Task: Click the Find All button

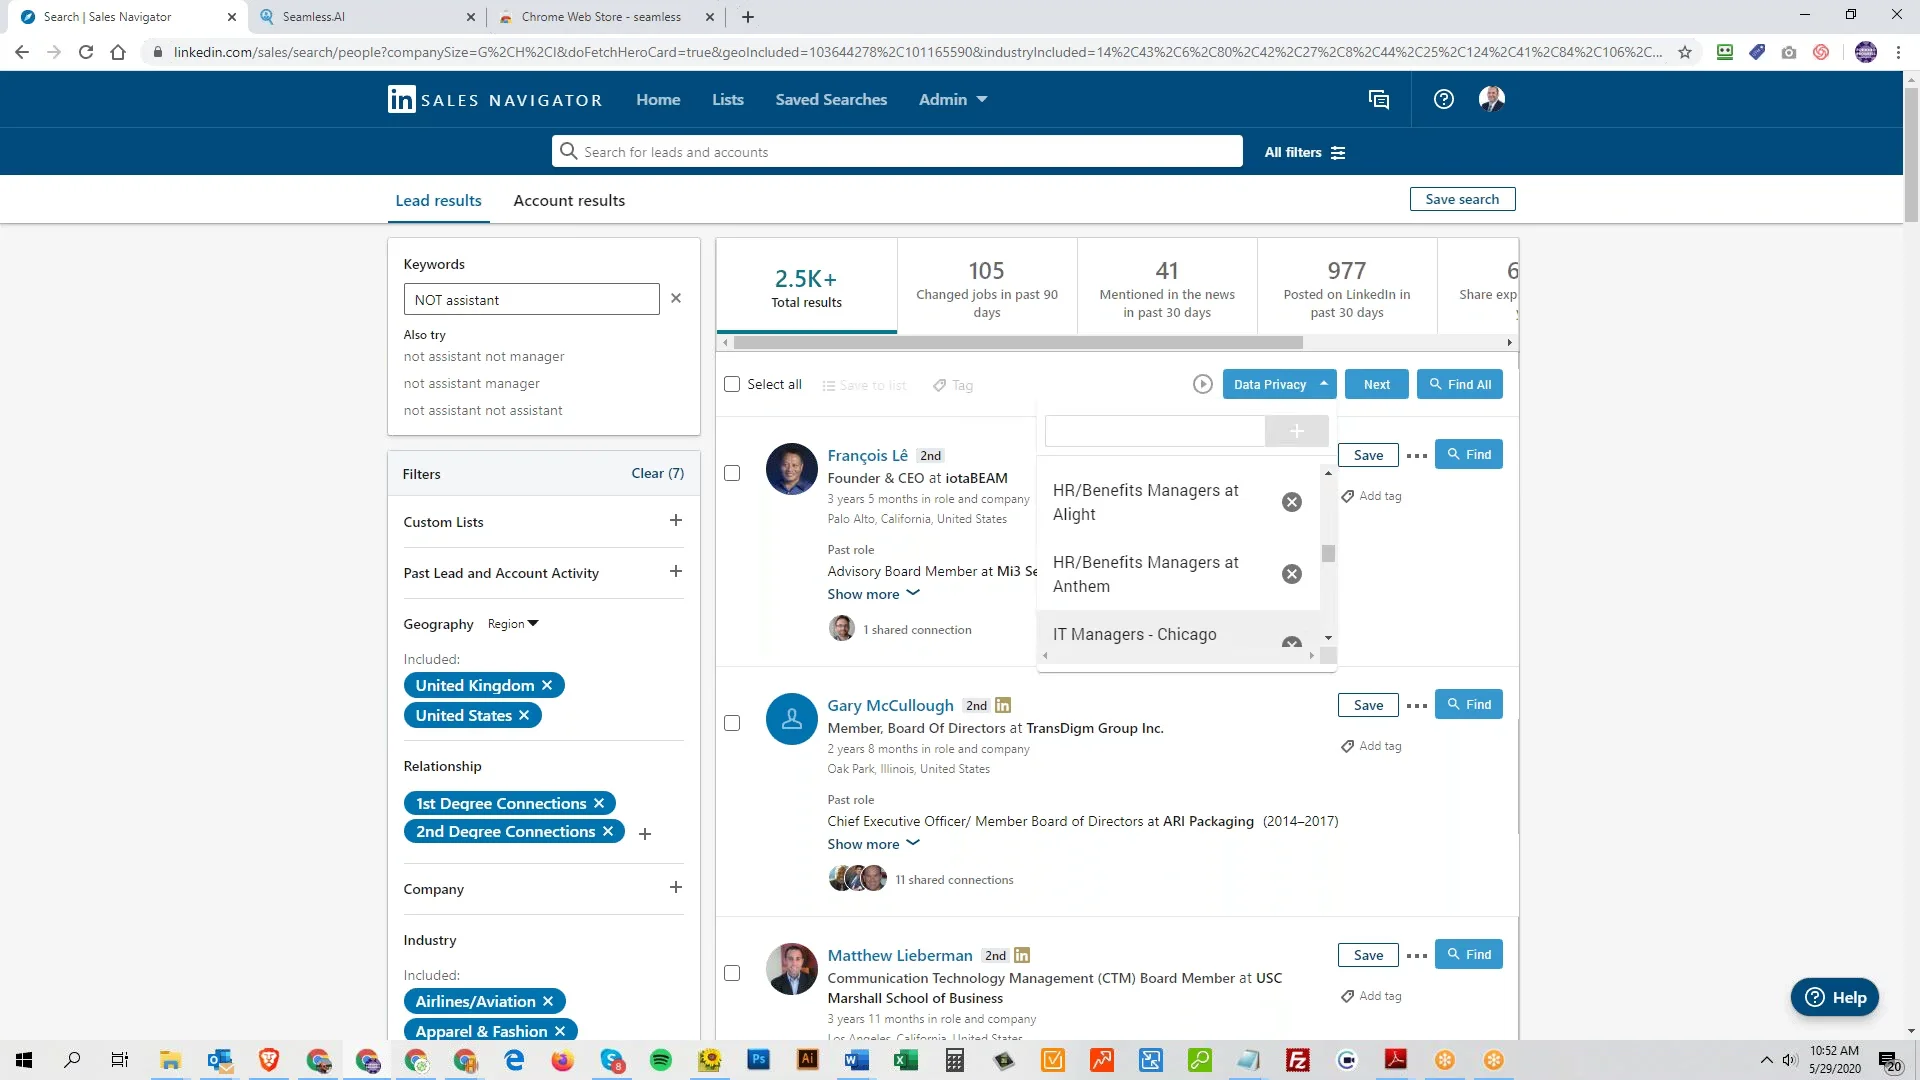Action: [x=1460, y=384]
